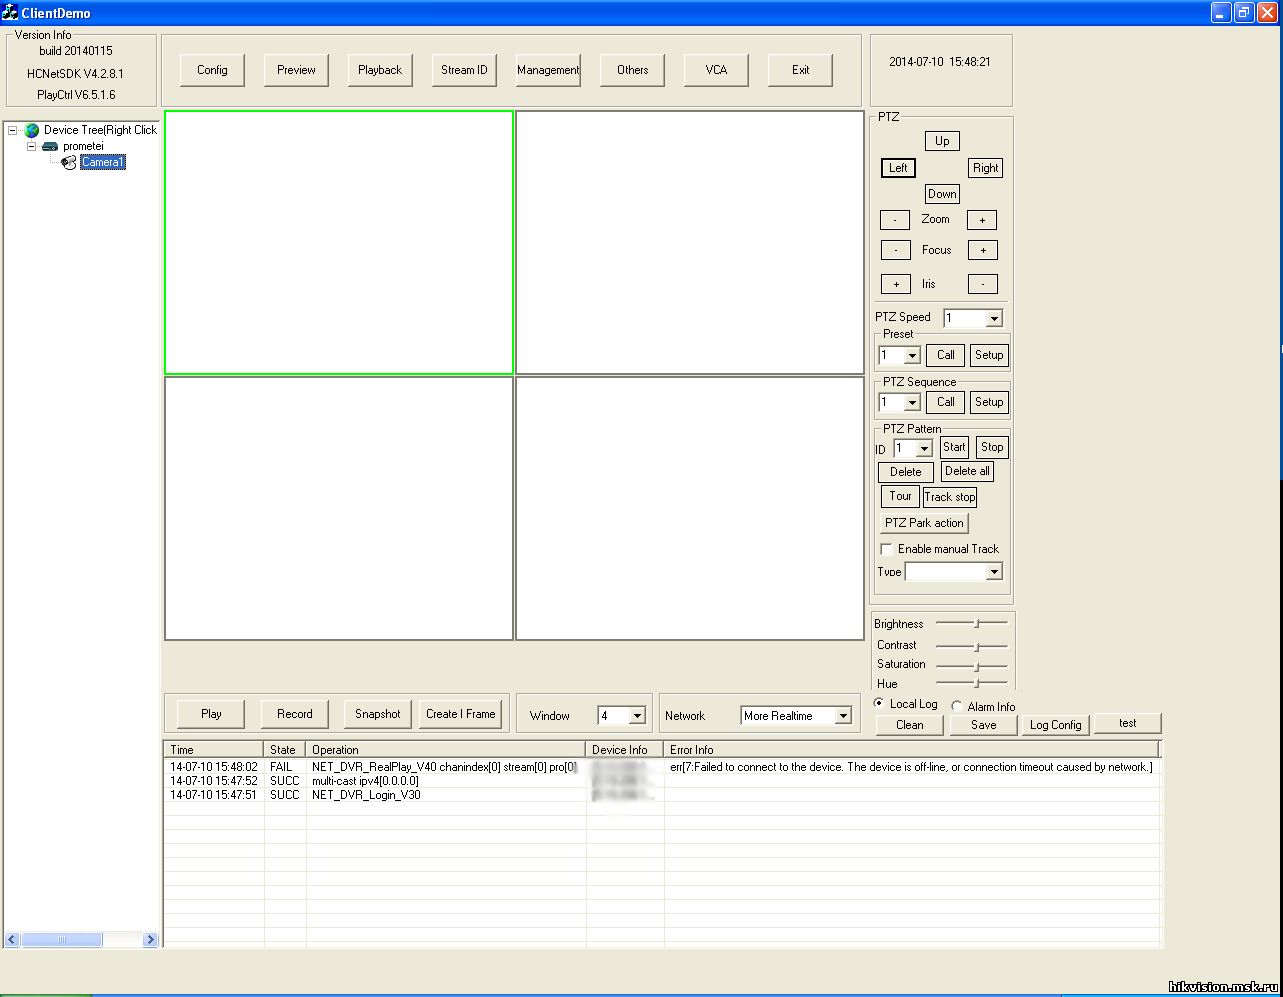Select the Alarm Info radio button
This screenshot has width=1283, height=997.
[957, 706]
